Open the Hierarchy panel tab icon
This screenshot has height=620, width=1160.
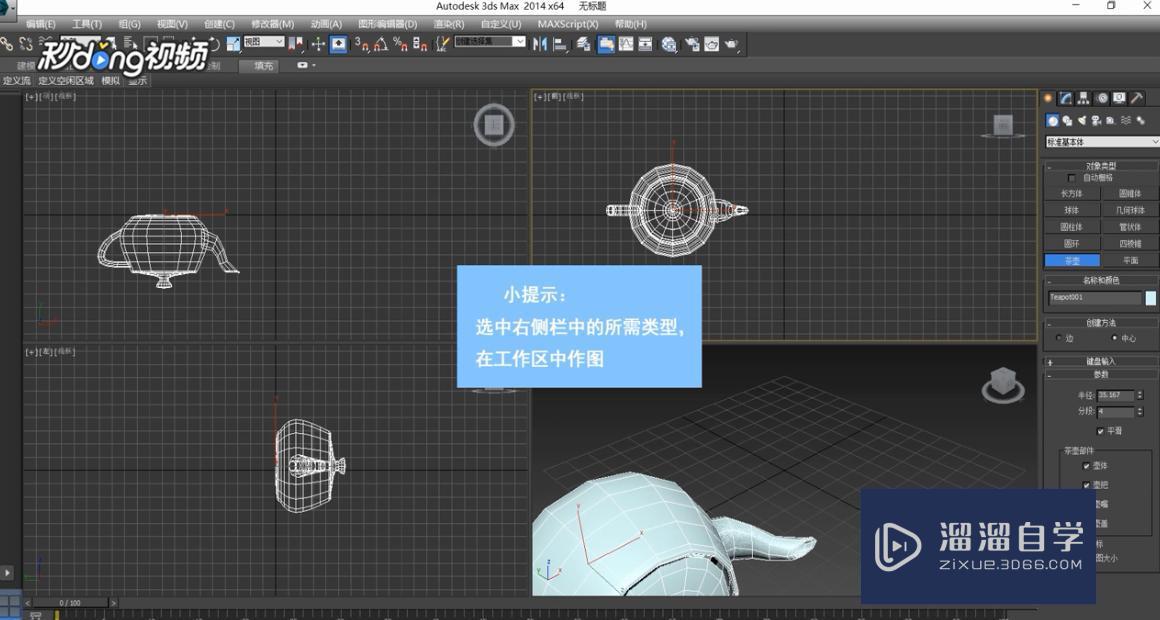1083,98
